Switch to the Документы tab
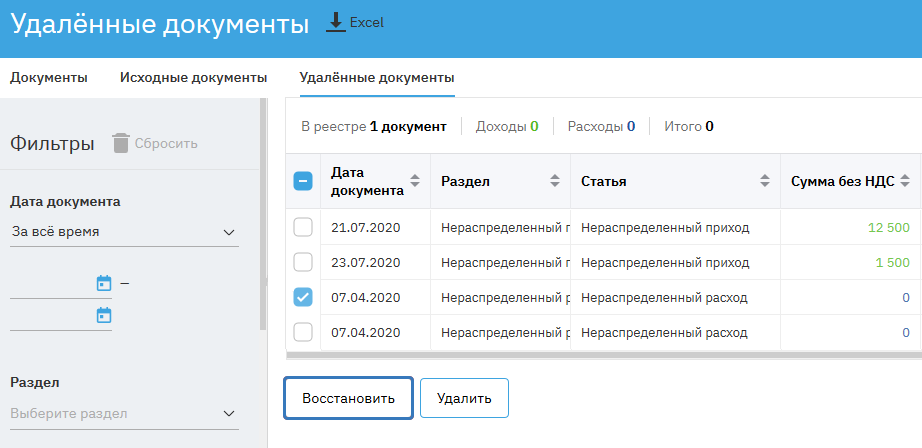 tap(49, 77)
